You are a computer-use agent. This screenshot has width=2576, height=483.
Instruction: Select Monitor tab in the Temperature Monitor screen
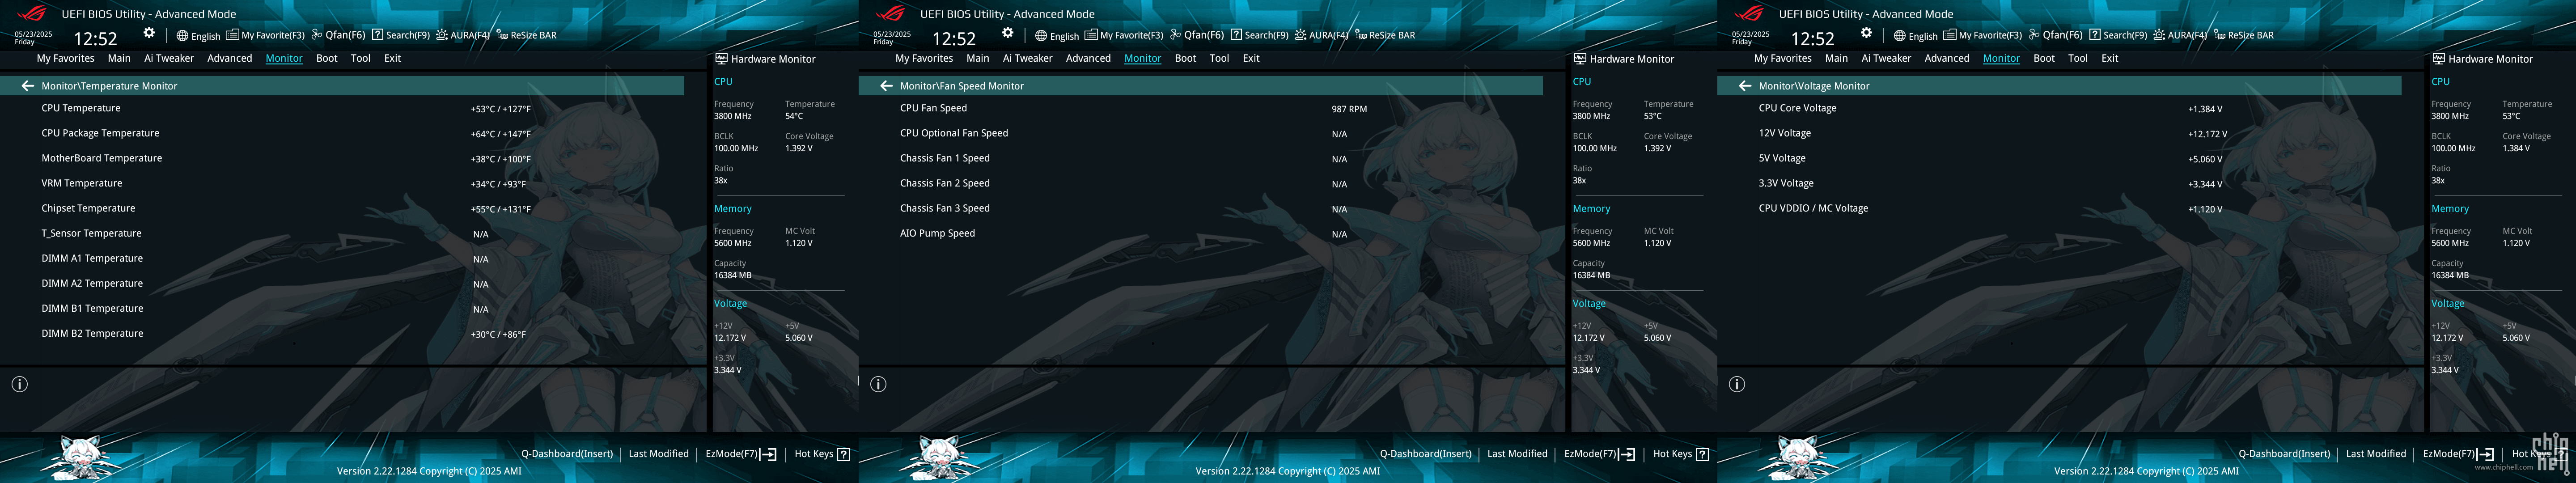tap(284, 58)
